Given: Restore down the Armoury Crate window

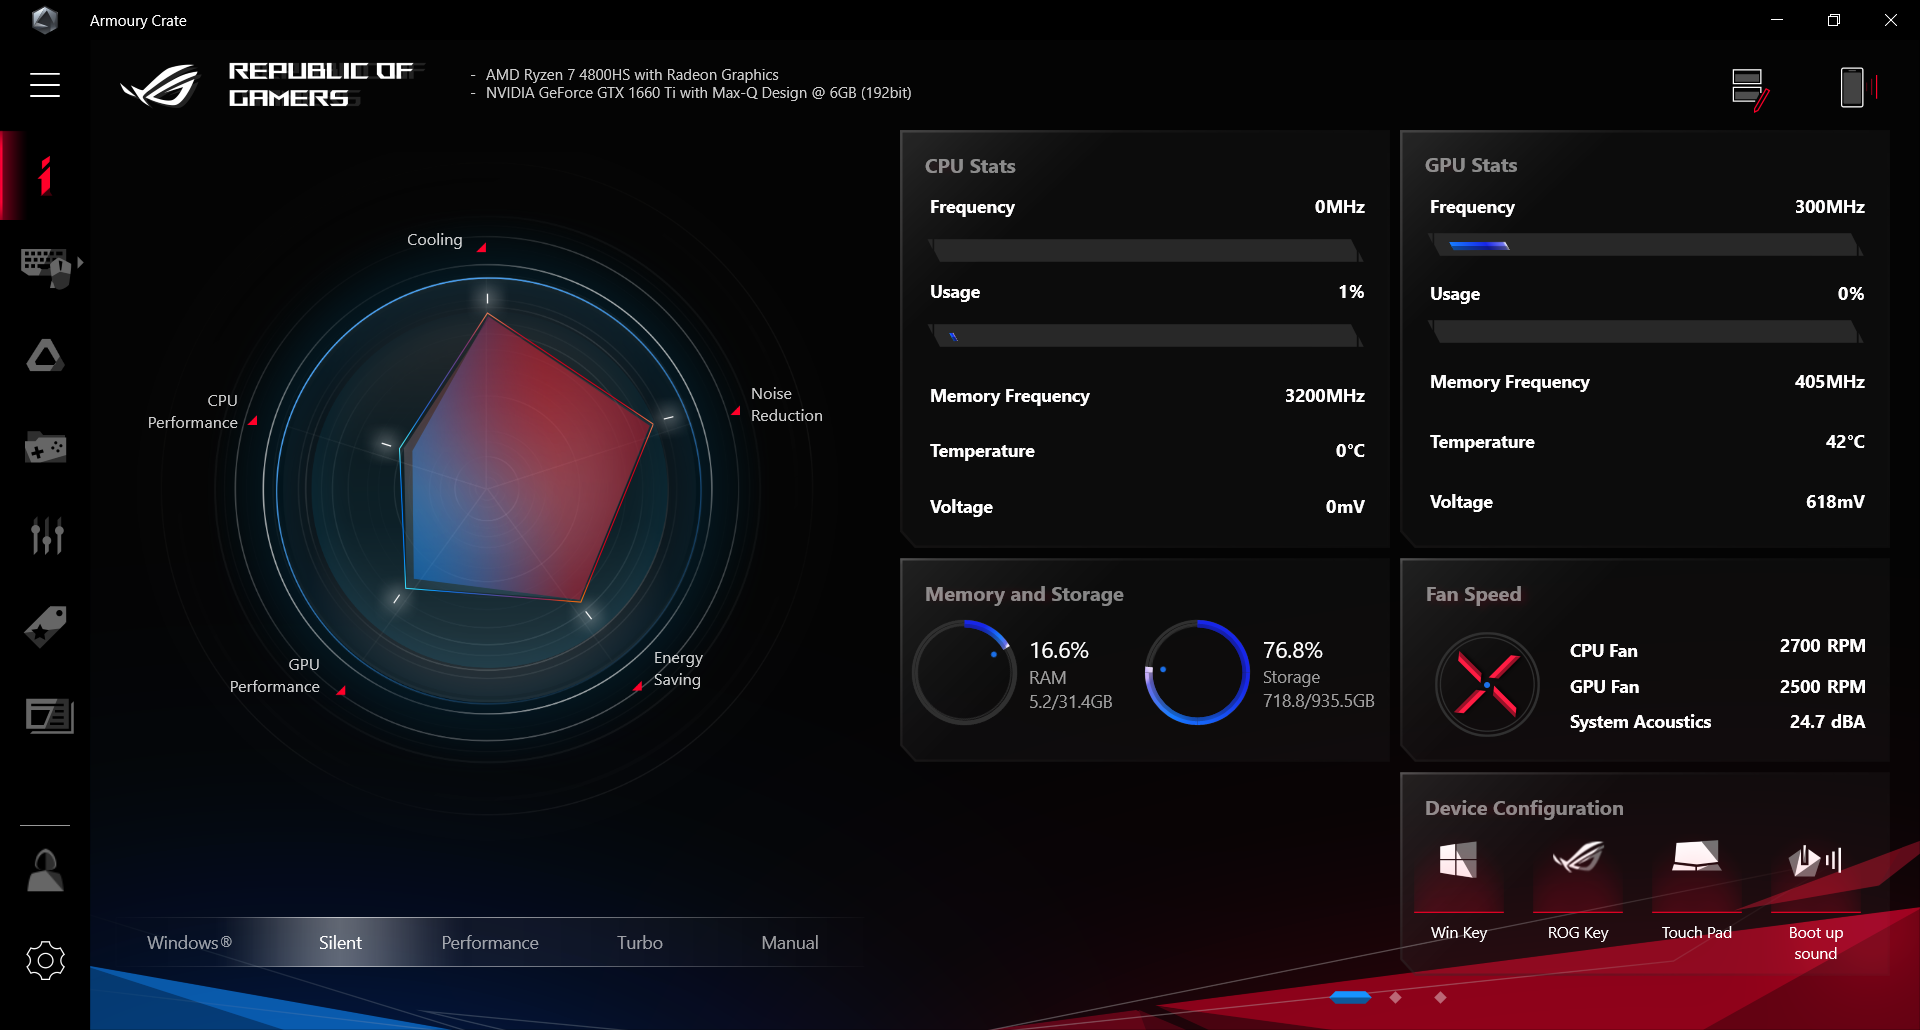Looking at the screenshot, I should [x=1834, y=20].
